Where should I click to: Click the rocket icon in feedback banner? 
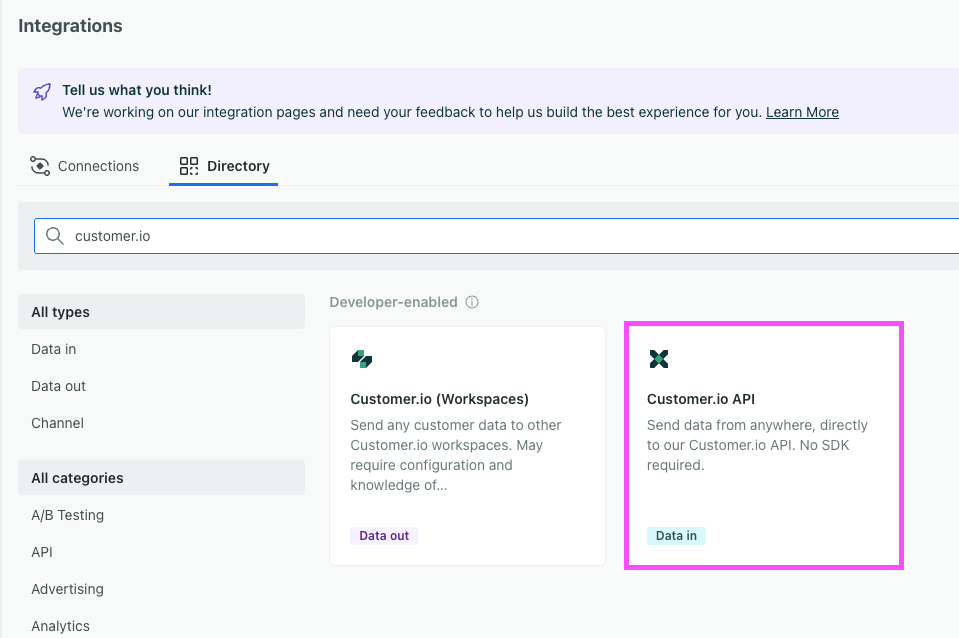click(x=42, y=92)
